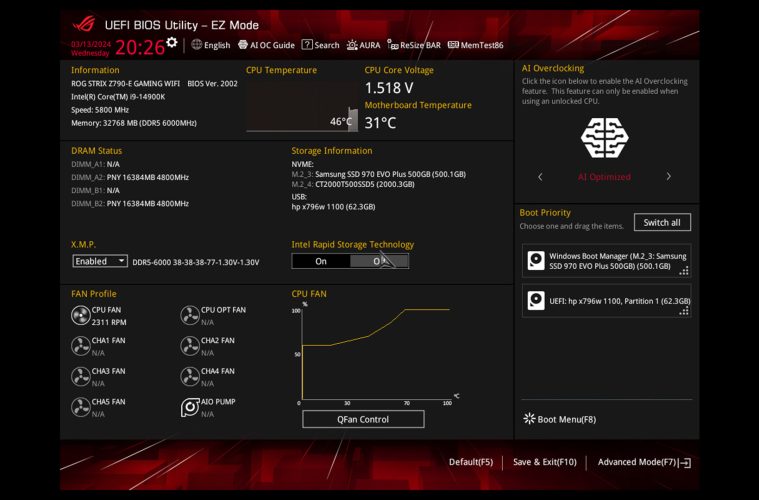Open the Search tool
Viewport: 759px width, 500px height.
pyautogui.click(x=320, y=45)
